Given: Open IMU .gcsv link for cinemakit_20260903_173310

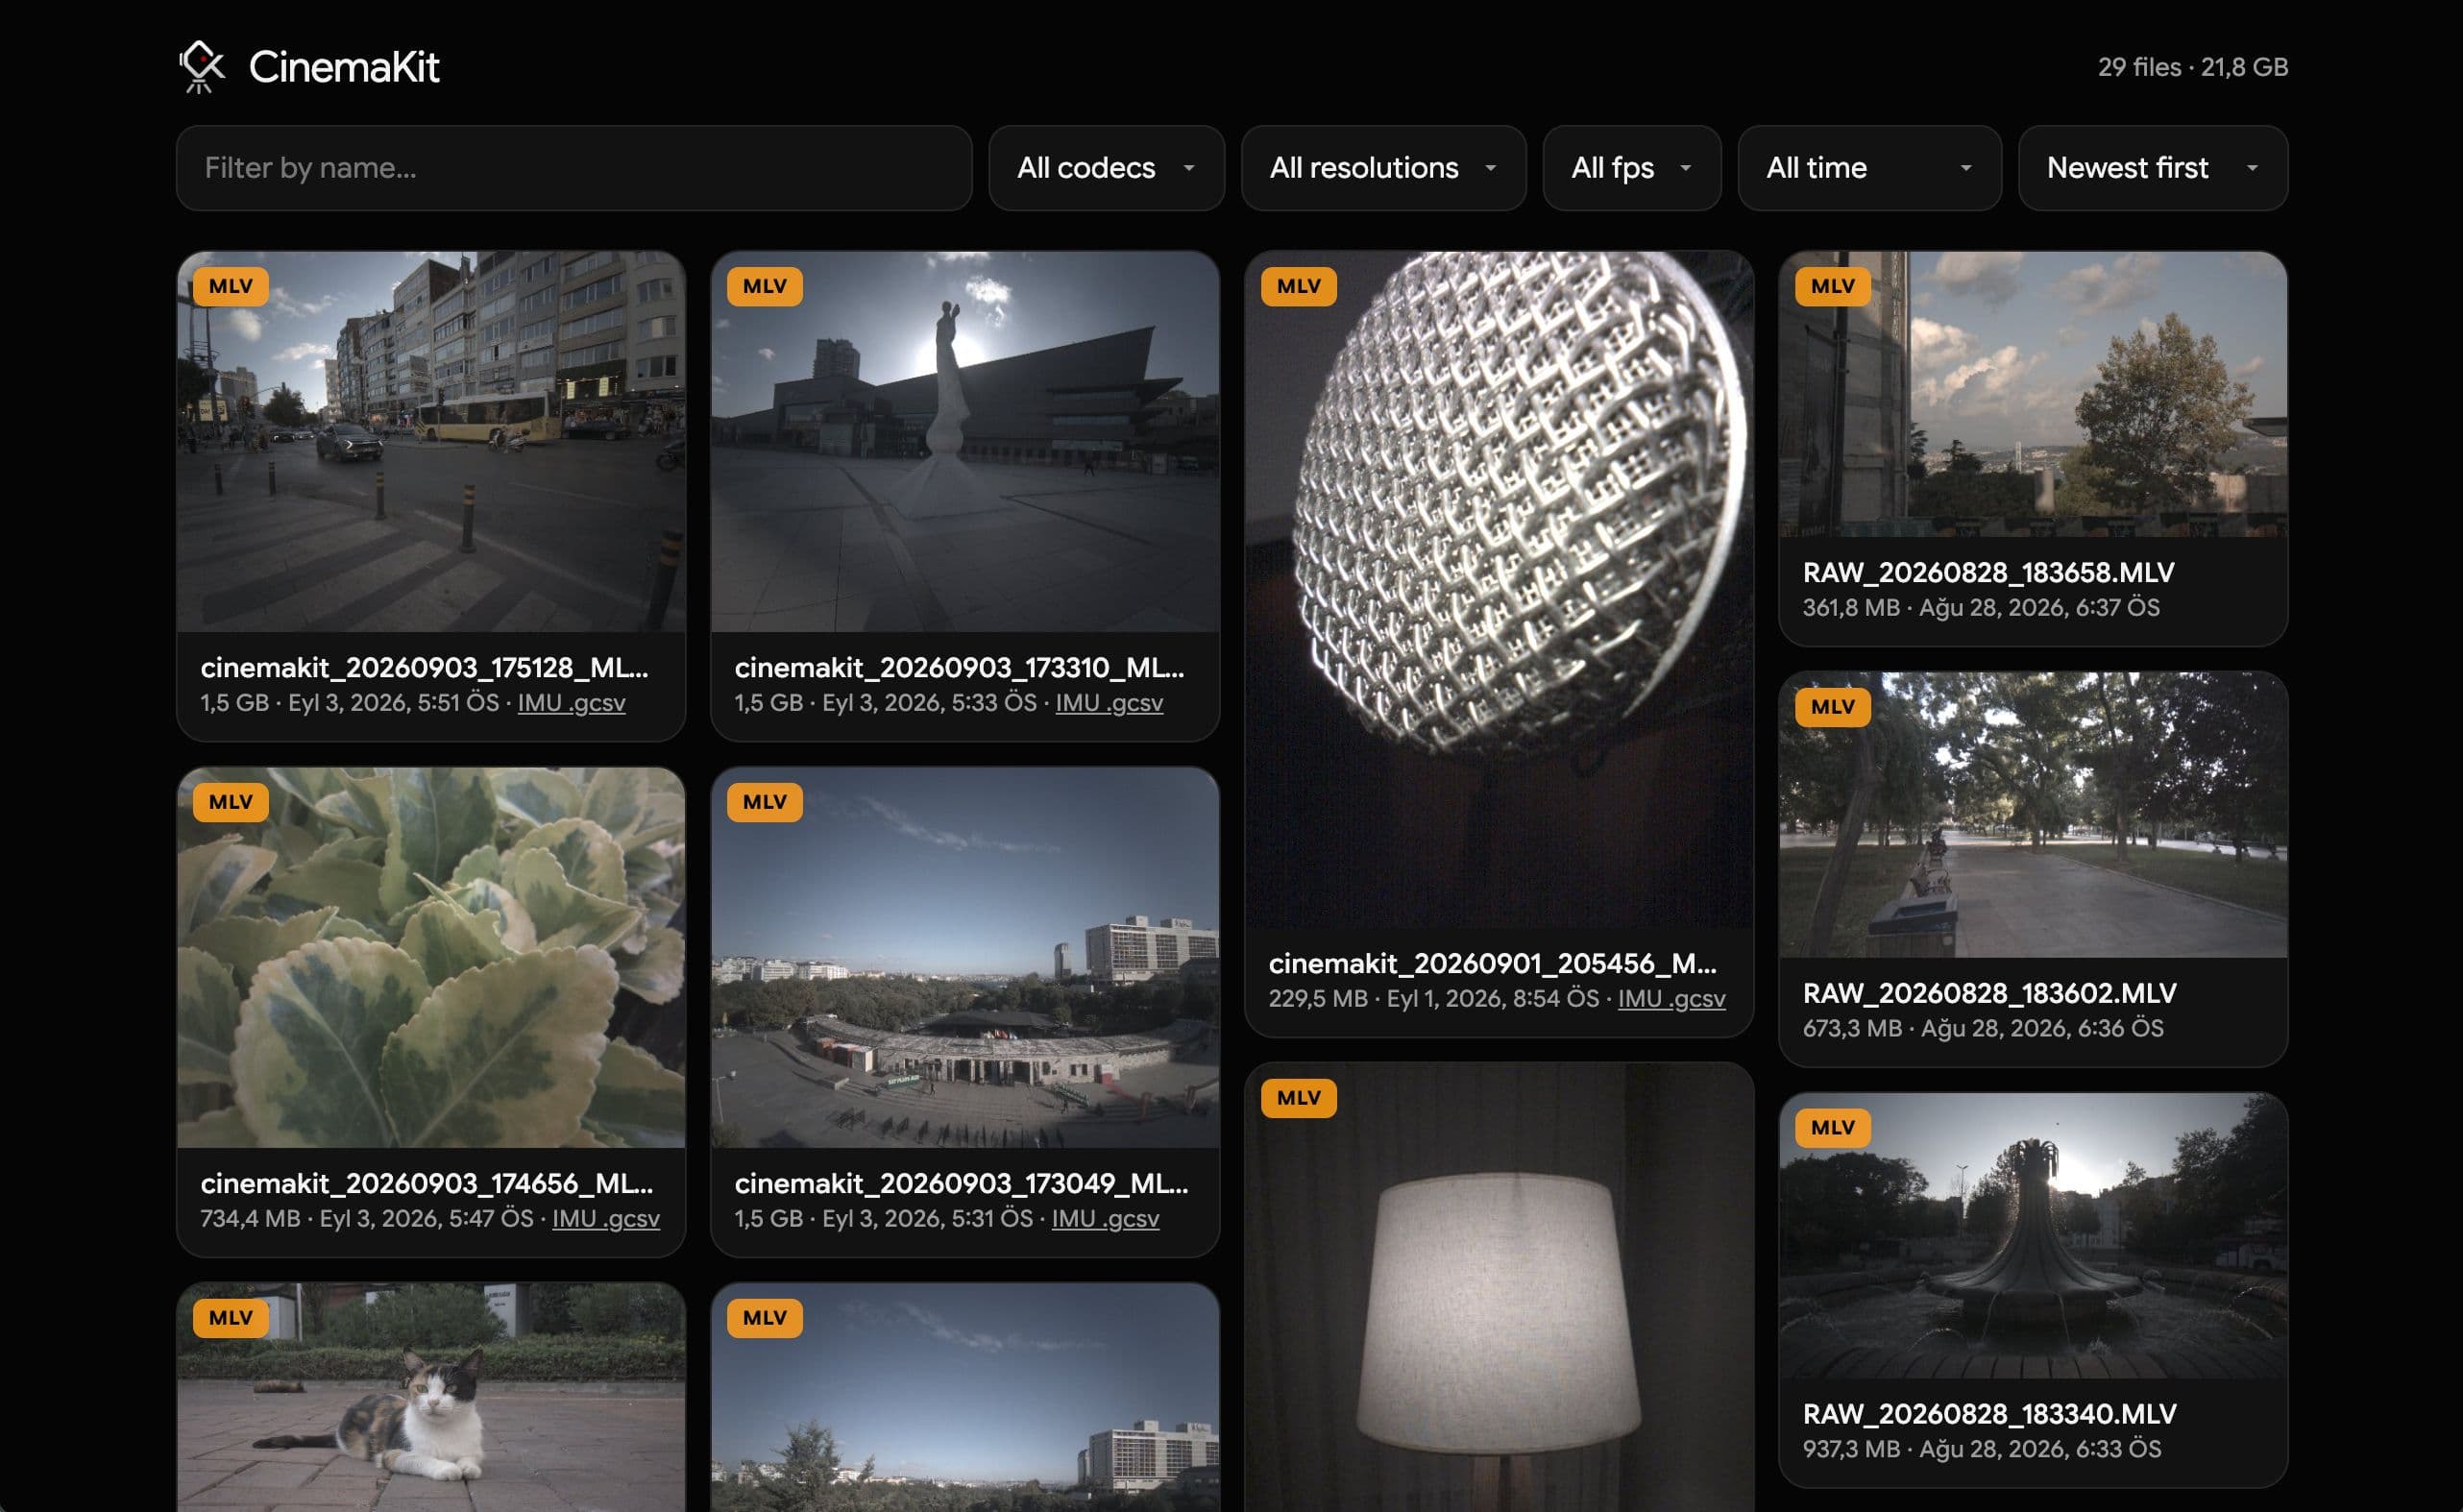Looking at the screenshot, I should [x=1109, y=703].
